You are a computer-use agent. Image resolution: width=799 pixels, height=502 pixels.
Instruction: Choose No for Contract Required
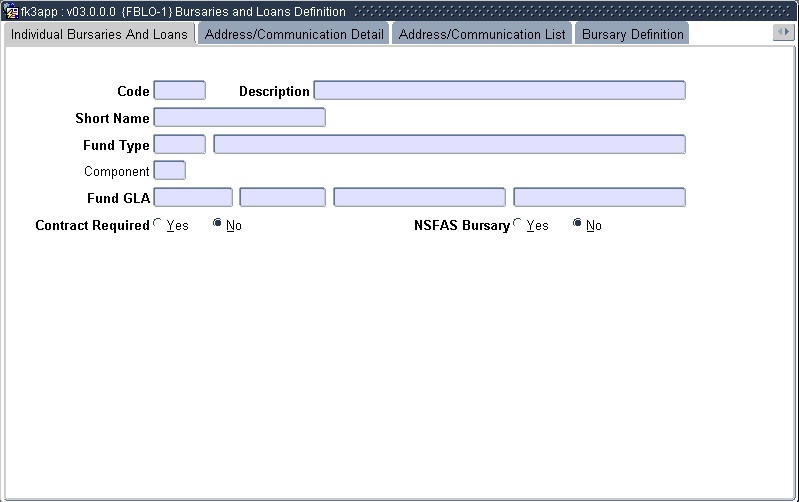(218, 225)
